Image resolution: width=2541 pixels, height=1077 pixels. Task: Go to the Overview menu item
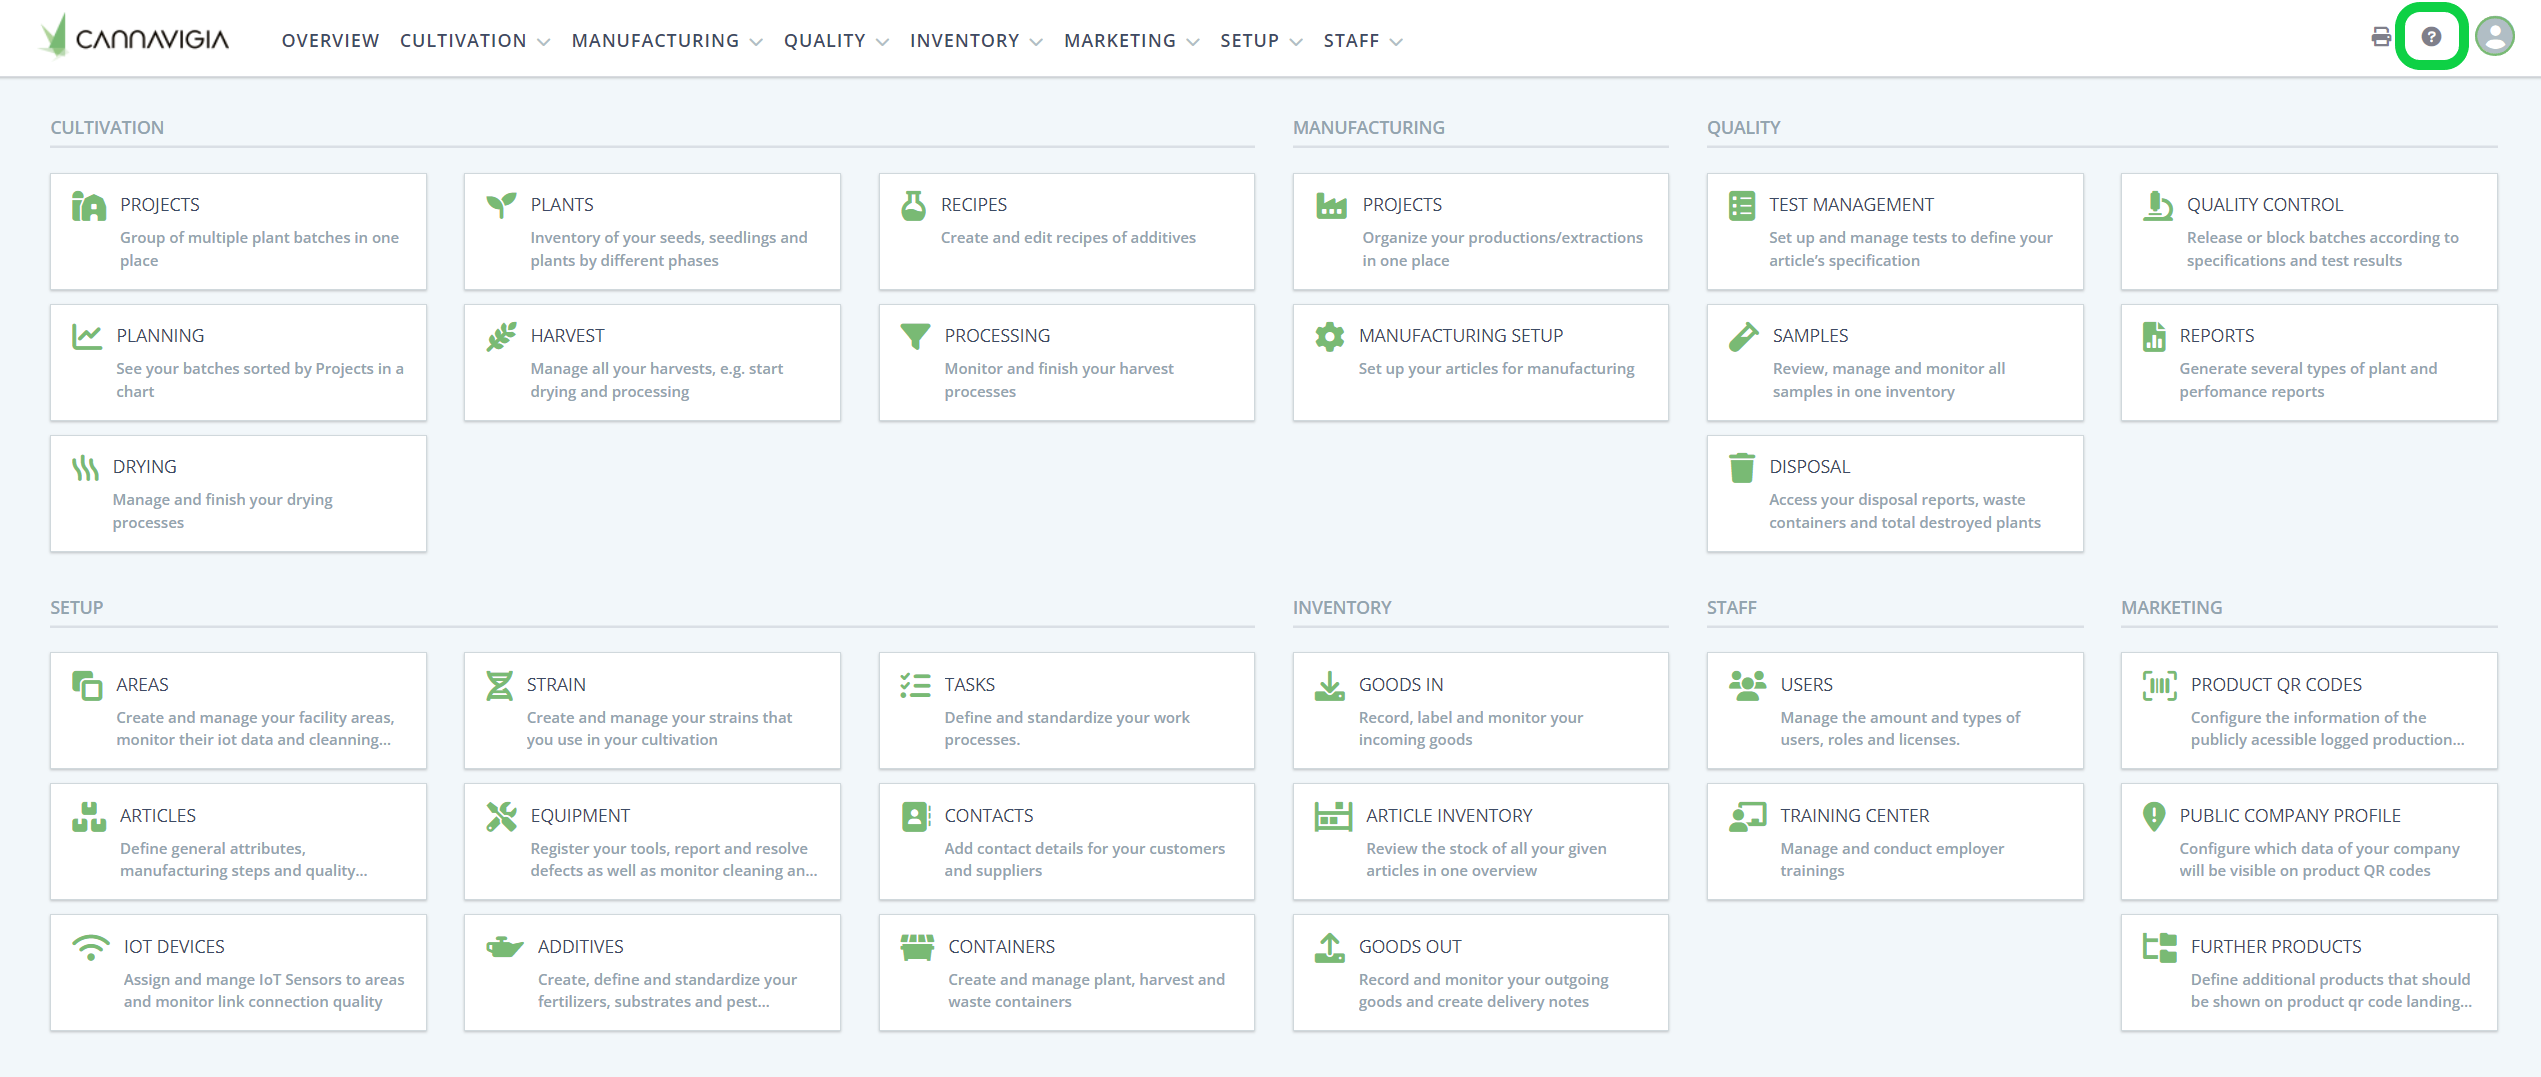click(x=330, y=41)
